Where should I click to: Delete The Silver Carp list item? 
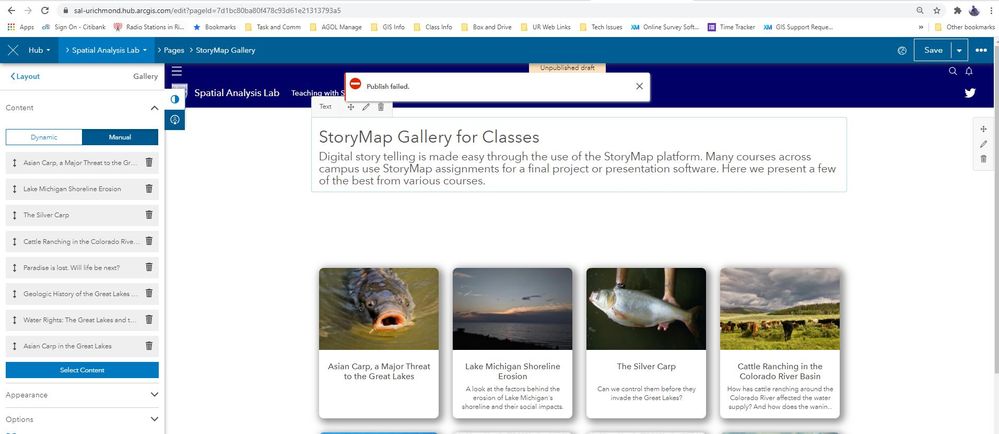(x=149, y=215)
